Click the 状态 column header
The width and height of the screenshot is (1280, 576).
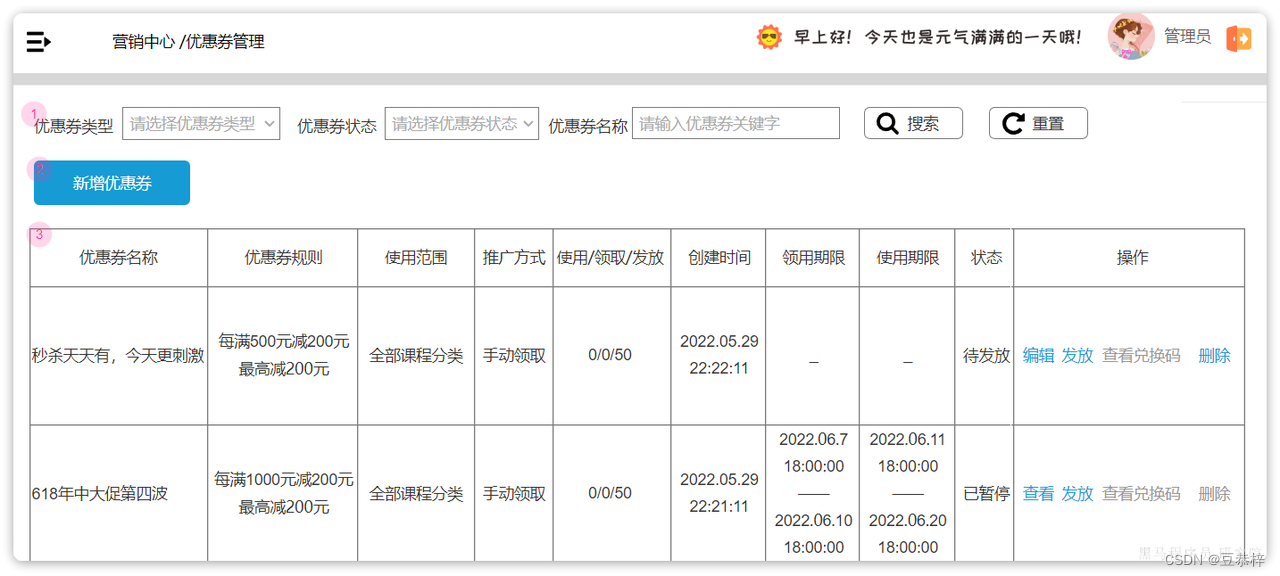(x=986, y=258)
